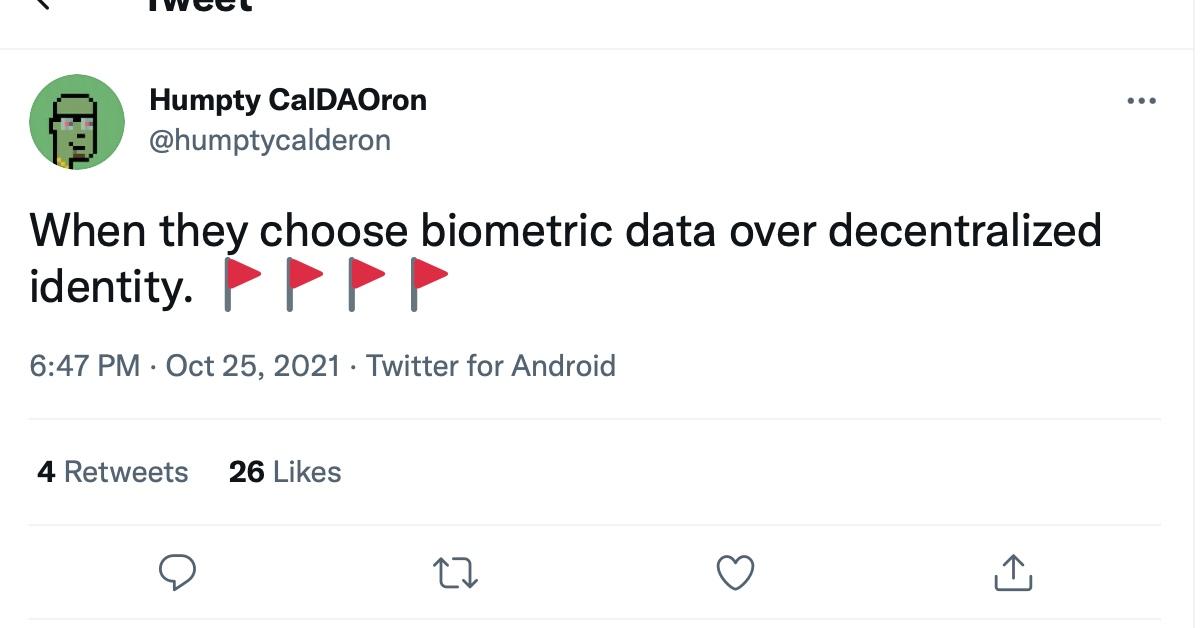The width and height of the screenshot is (1200, 628).
Task: Like the tweet using the heart icon
Action: point(735,572)
